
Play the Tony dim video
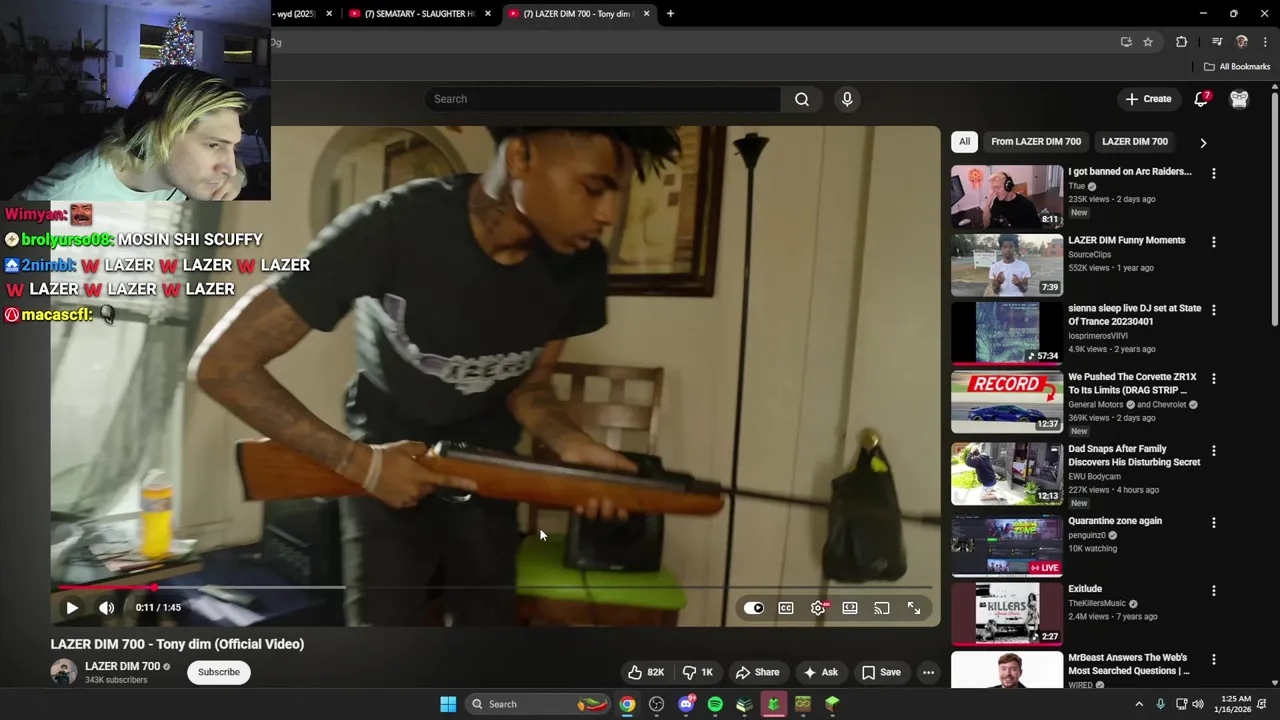pyautogui.click(x=72, y=607)
